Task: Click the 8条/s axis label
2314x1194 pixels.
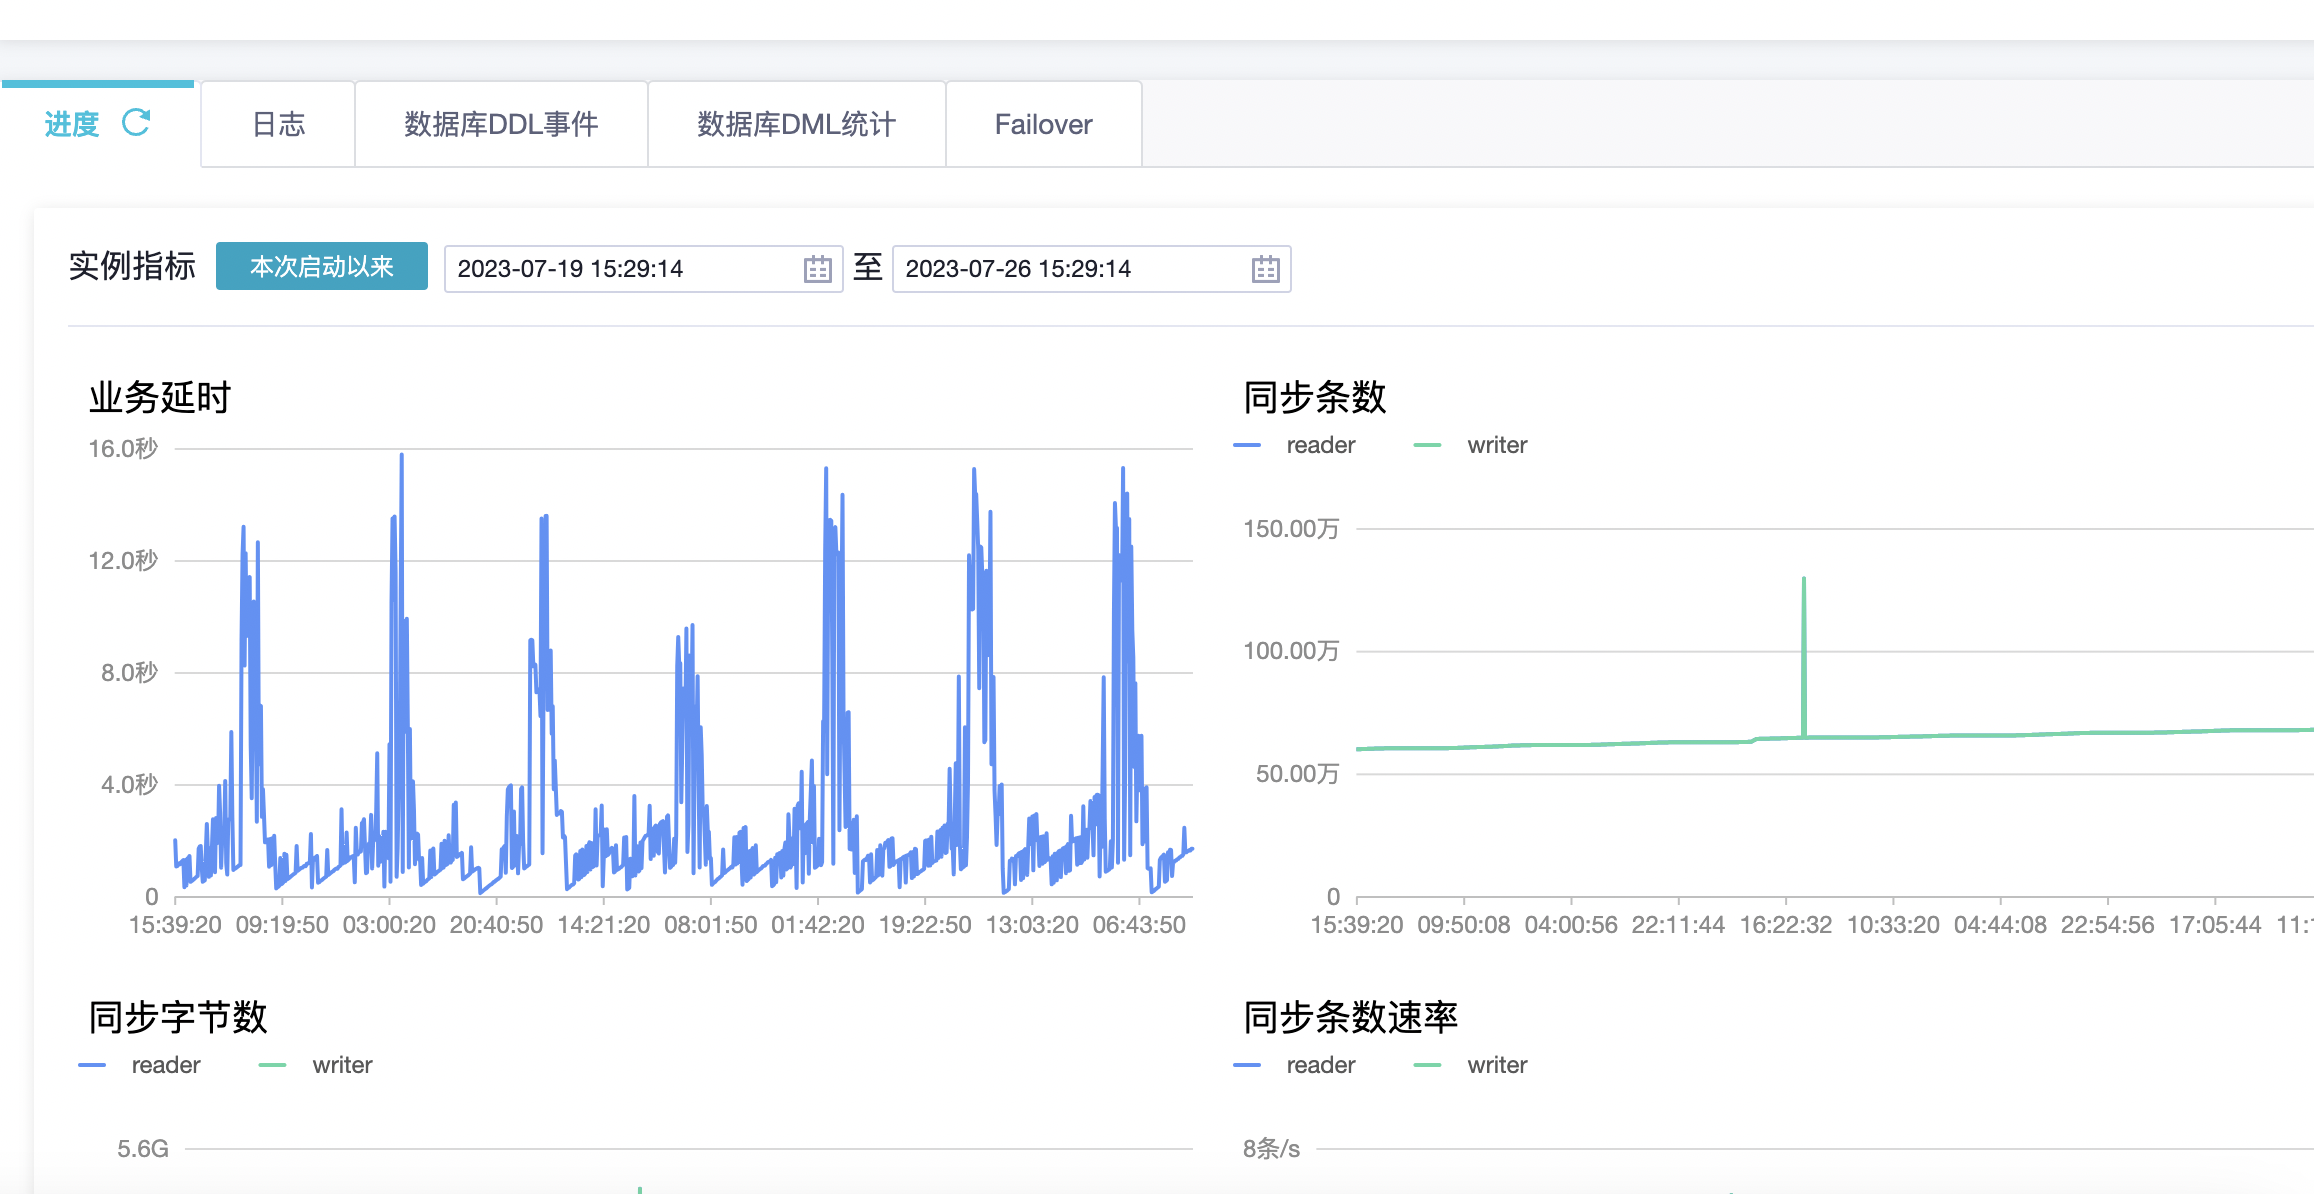Action: click(x=1271, y=1149)
